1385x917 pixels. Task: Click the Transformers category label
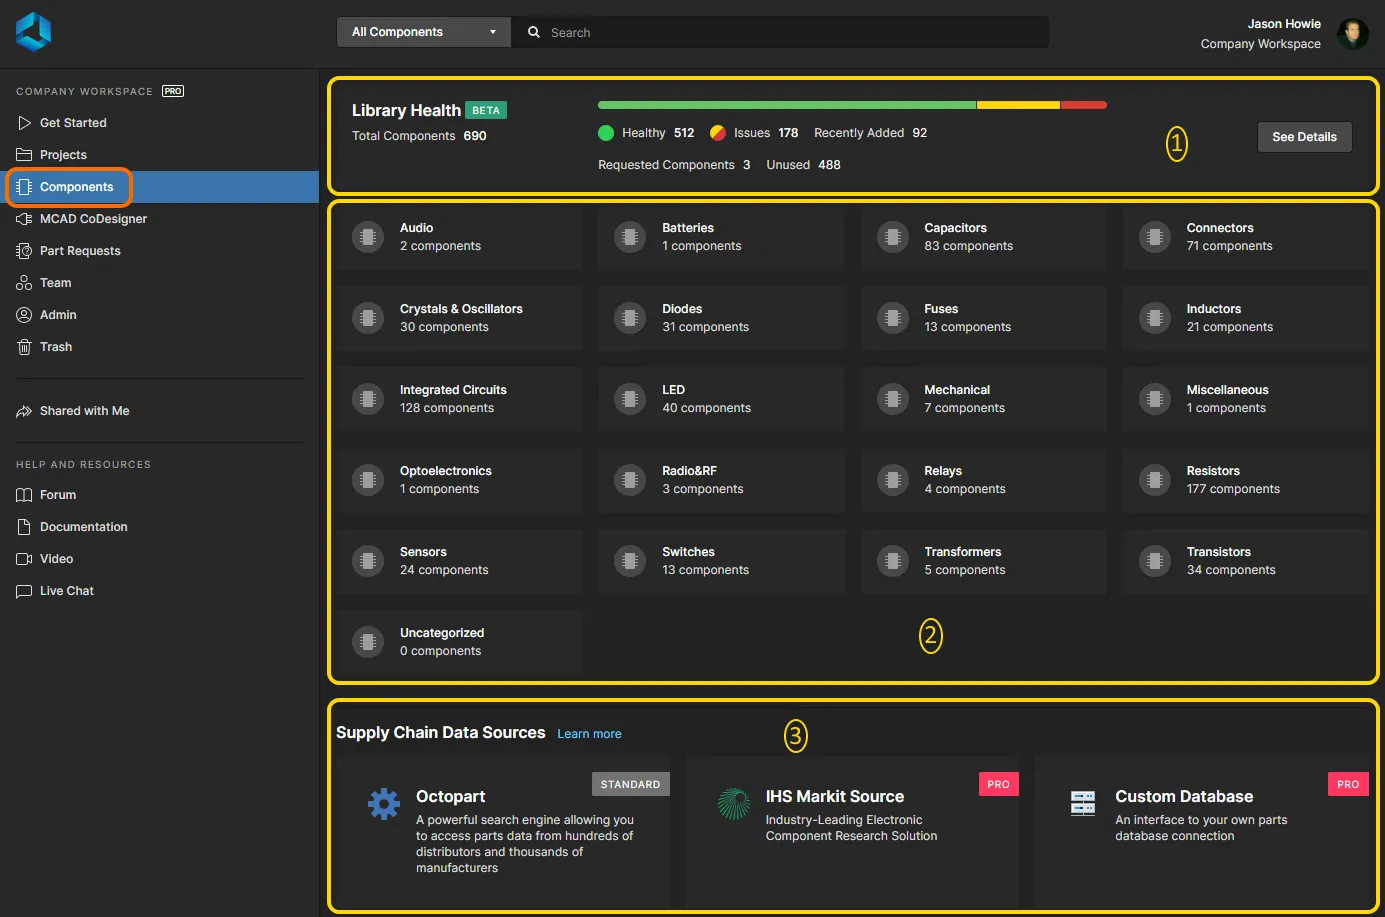tap(963, 552)
